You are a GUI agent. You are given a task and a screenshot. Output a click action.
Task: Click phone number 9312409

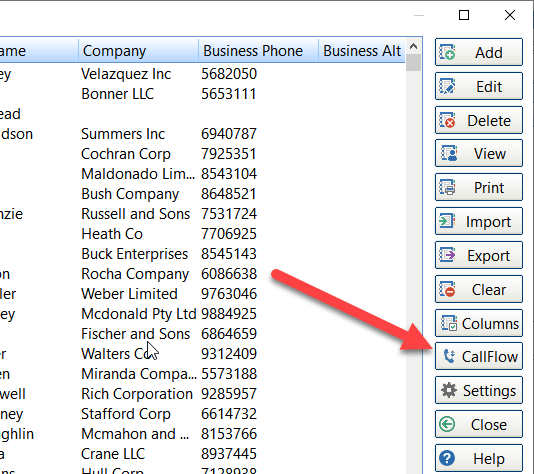click(x=229, y=354)
